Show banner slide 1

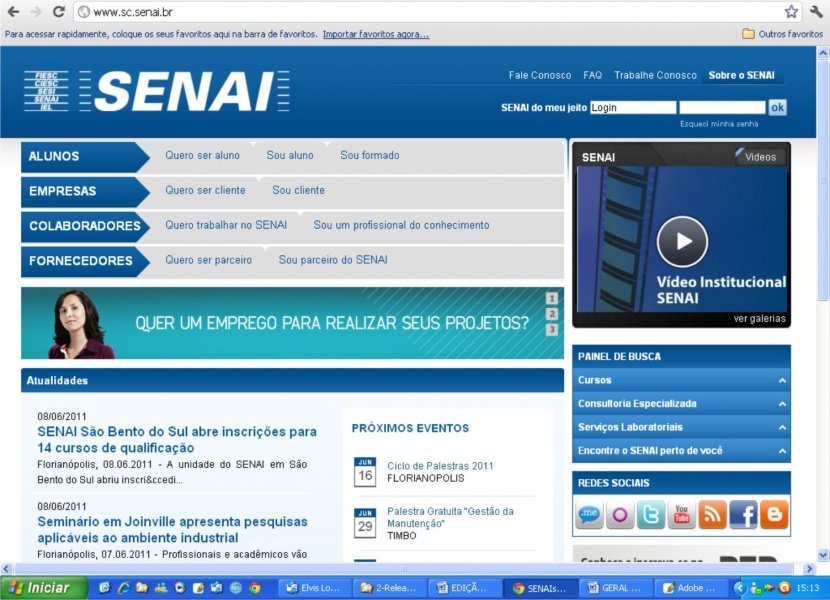tap(552, 299)
